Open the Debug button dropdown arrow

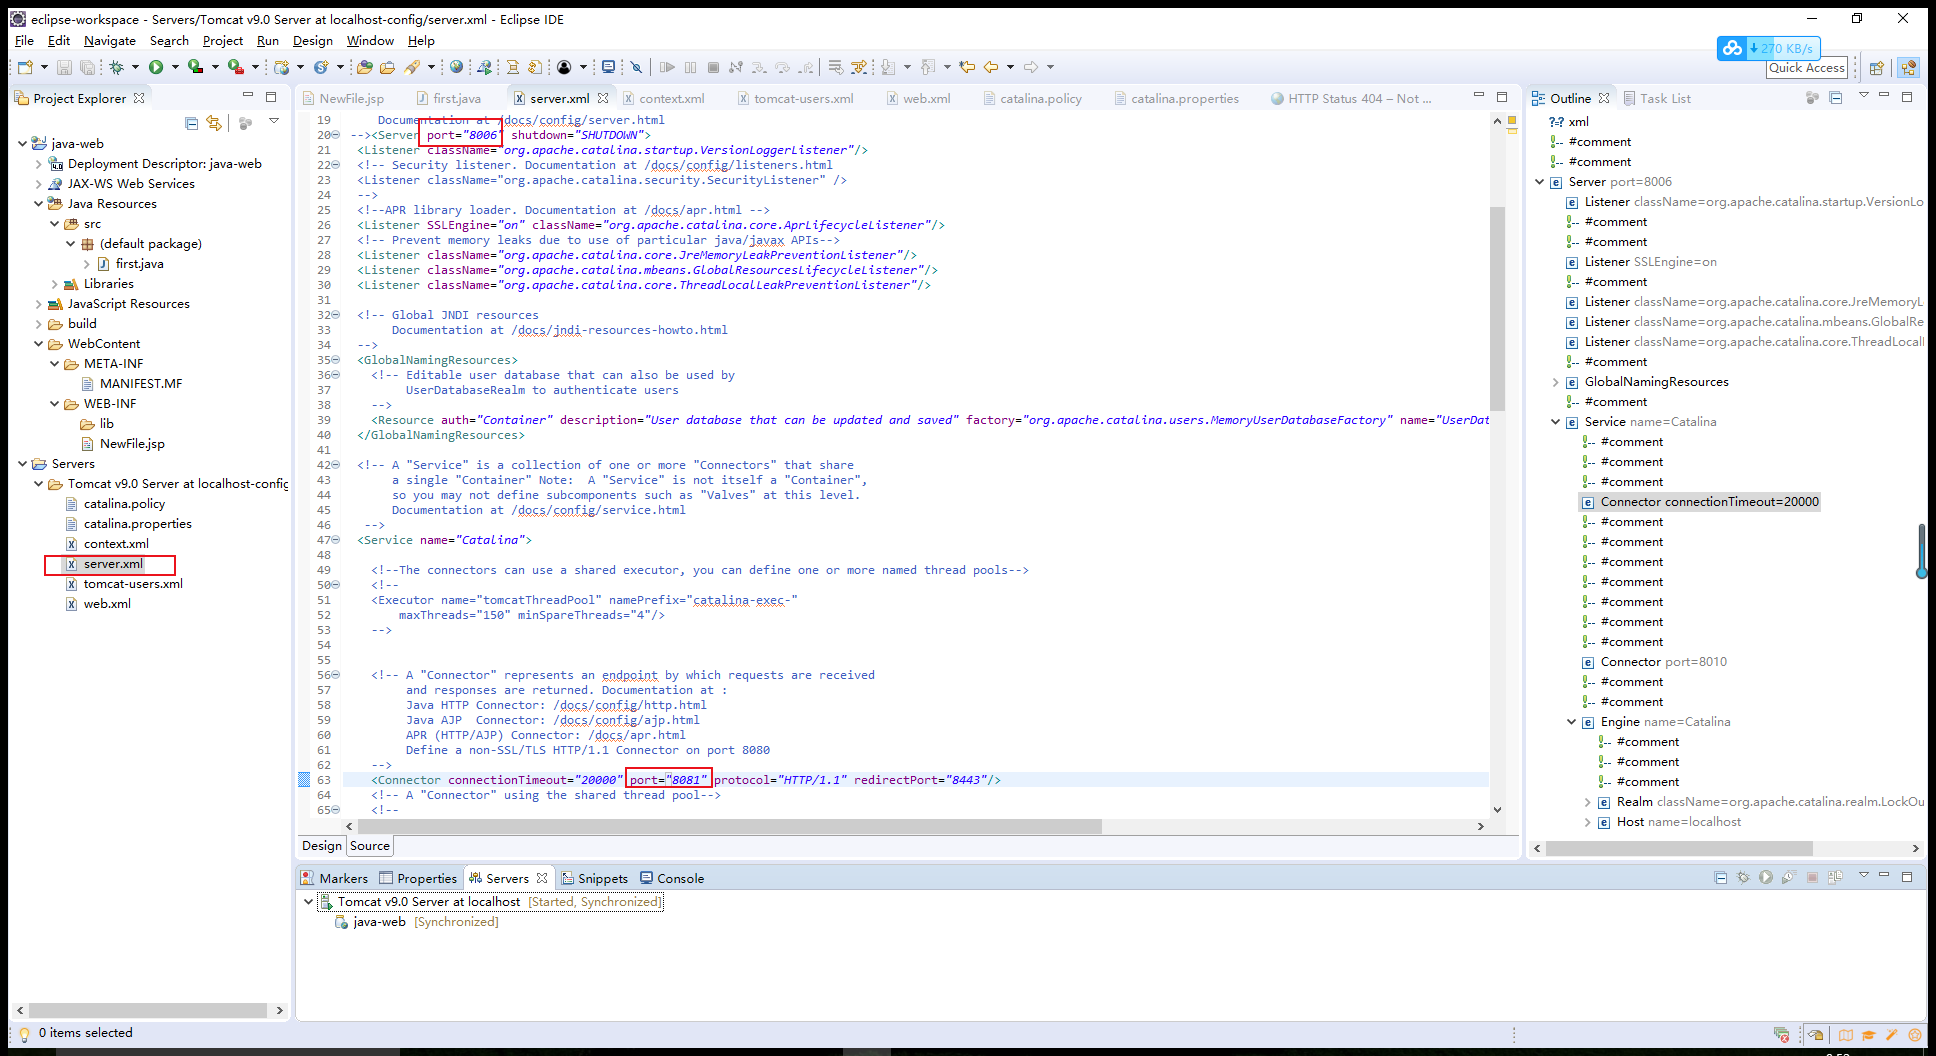click(135, 67)
